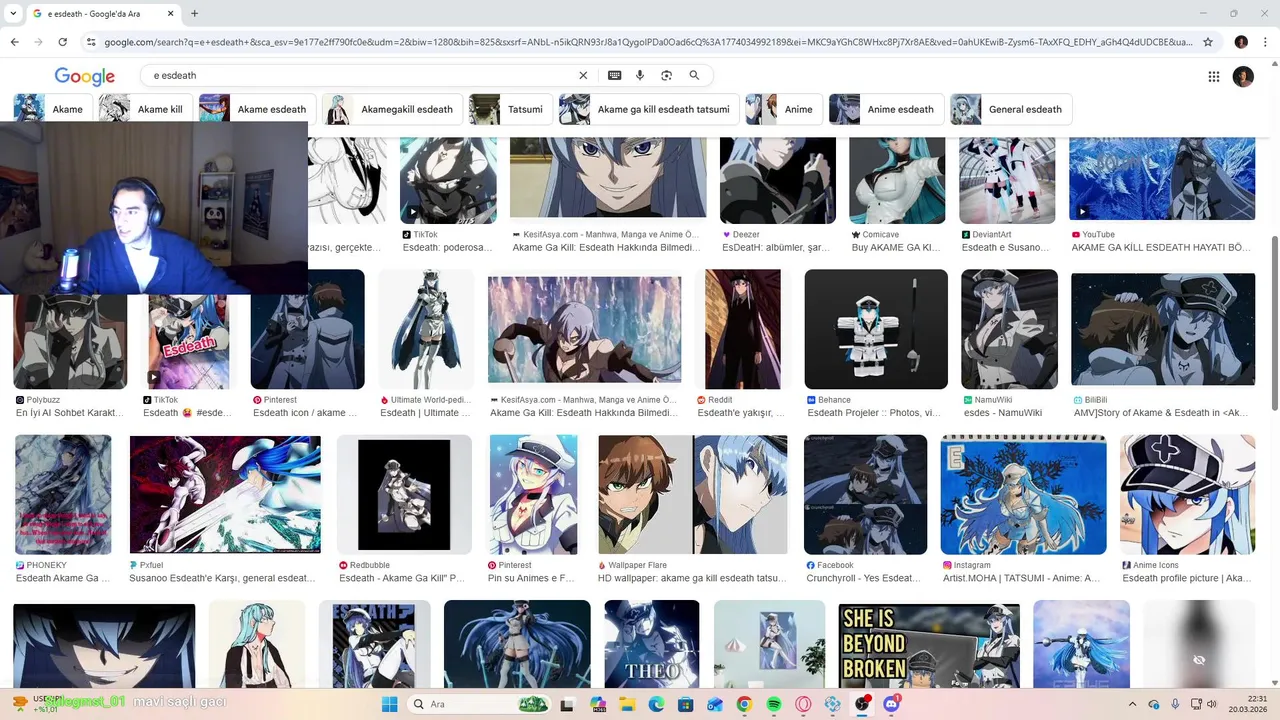View site information icon in address bar

coord(91,42)
